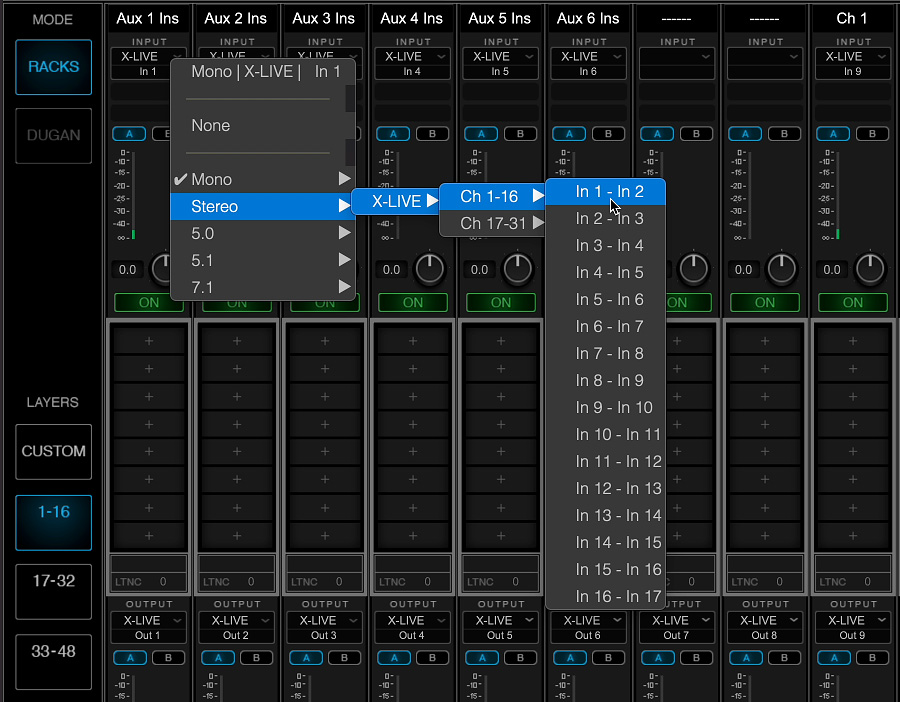Add plugin to first Aux 3 rack slot

[325, 341]
